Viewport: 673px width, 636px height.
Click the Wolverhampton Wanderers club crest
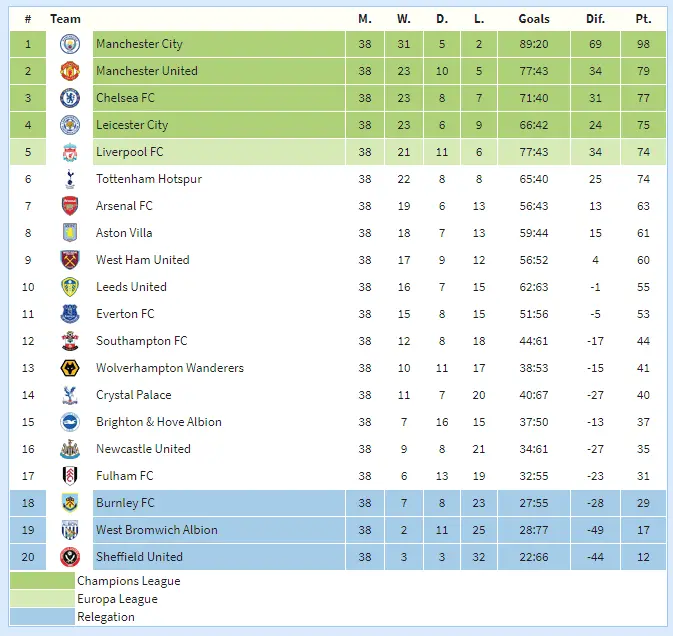tap(69, 368)
